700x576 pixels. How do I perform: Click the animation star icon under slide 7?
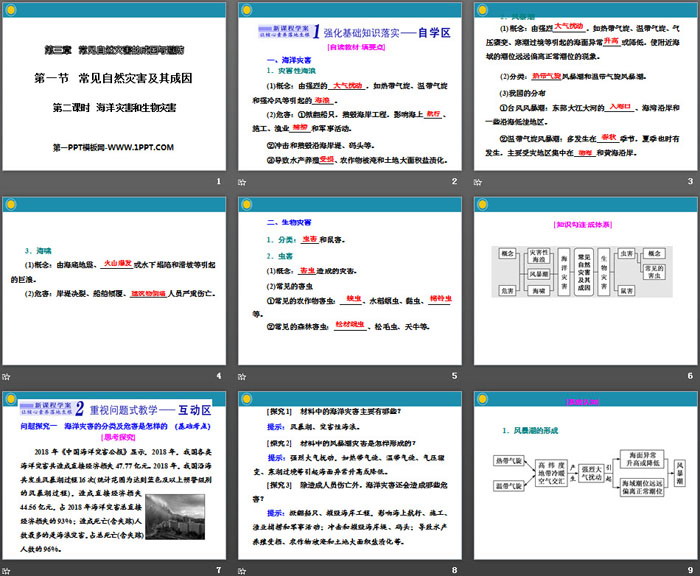(x=7, y=568)
